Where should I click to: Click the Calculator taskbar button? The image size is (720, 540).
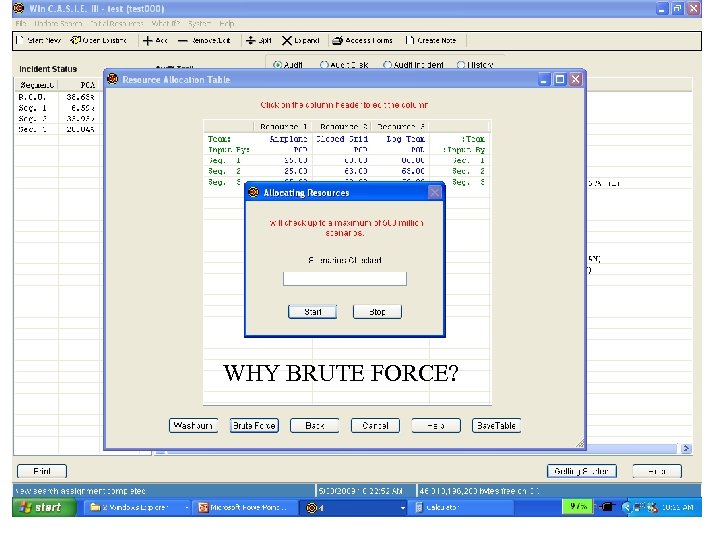click(x=463, y=507)
